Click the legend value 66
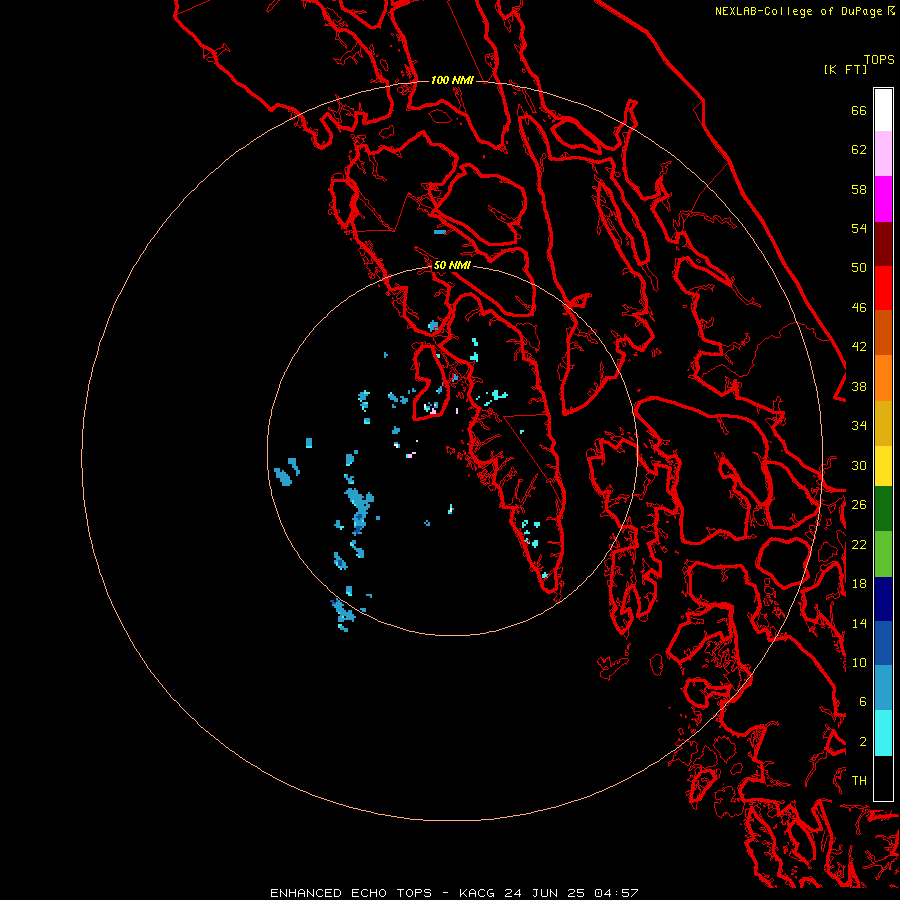The height and width of the screenshot is (900, 900). [x=859, y=110]
